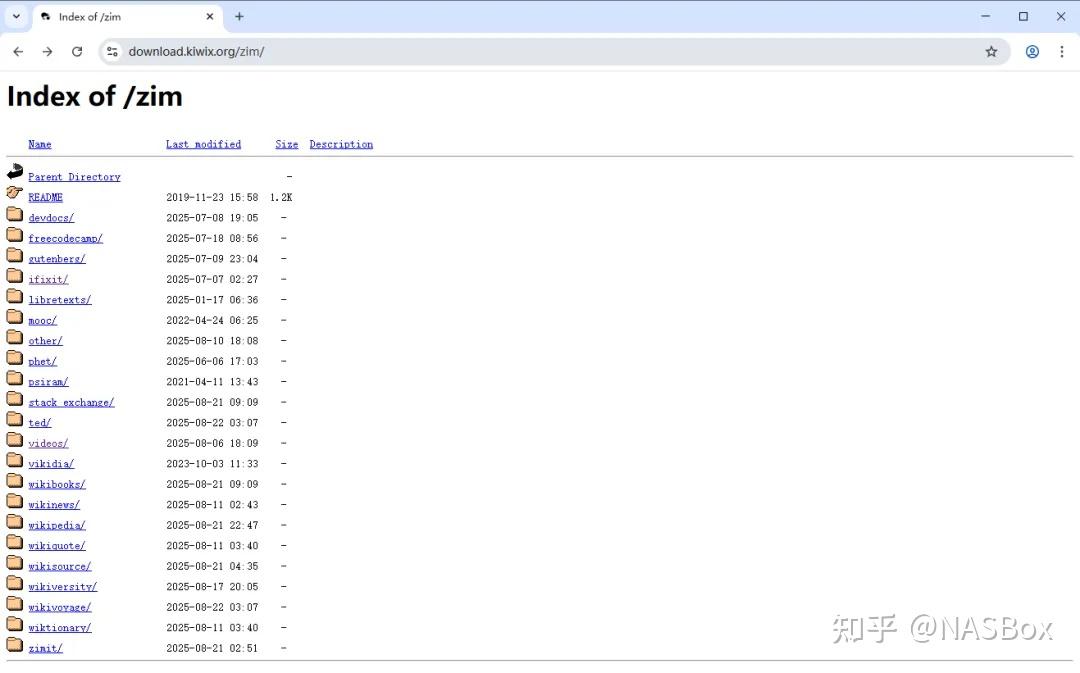Click the mooc date '2022-04-24 06:25'
The height and width of the screenshot is (673, 1080).
click(x=212, y=320)
